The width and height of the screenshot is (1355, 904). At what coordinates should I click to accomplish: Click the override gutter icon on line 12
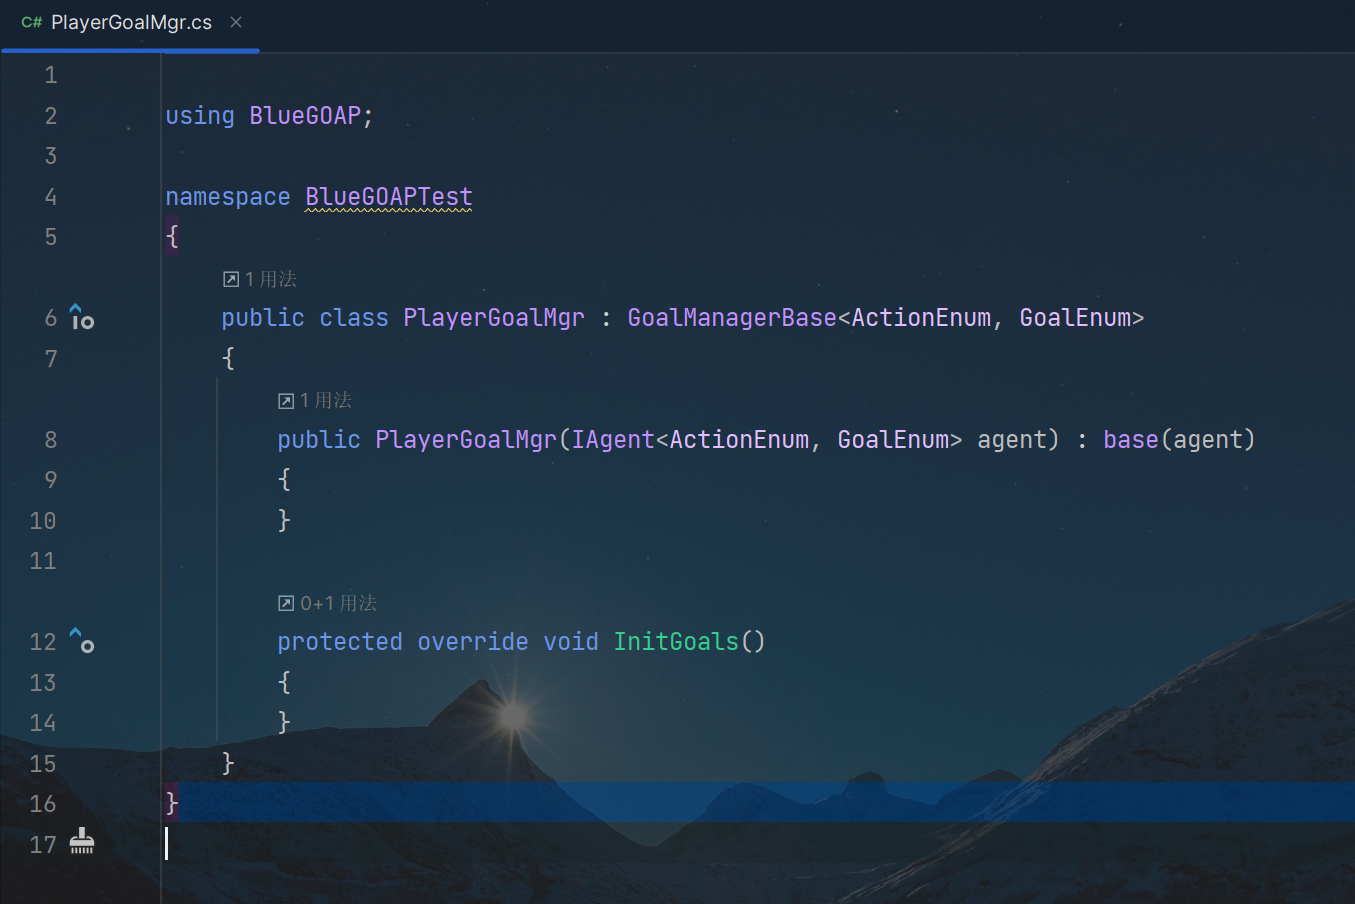[82, 641]
